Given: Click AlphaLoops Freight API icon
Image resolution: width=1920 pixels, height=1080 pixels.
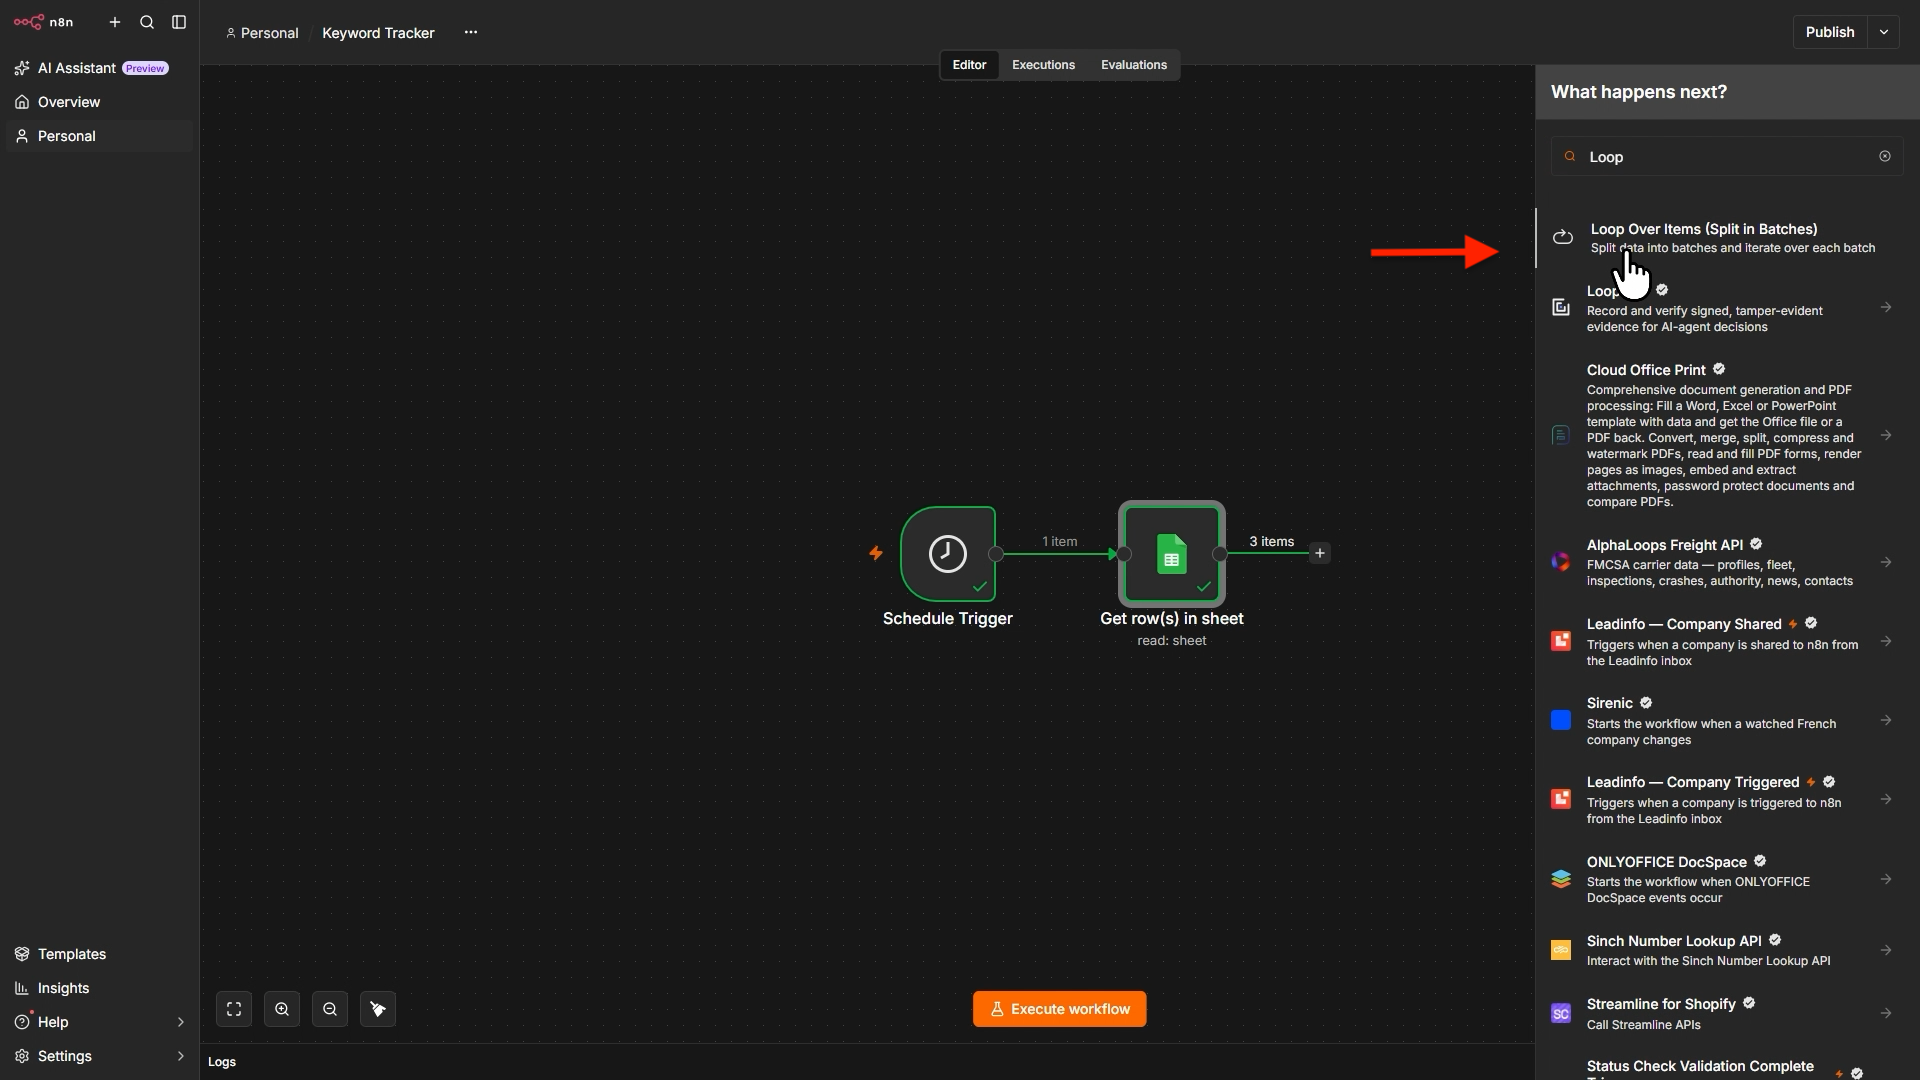Looking at the screenshot, I should coord(1561,562).
